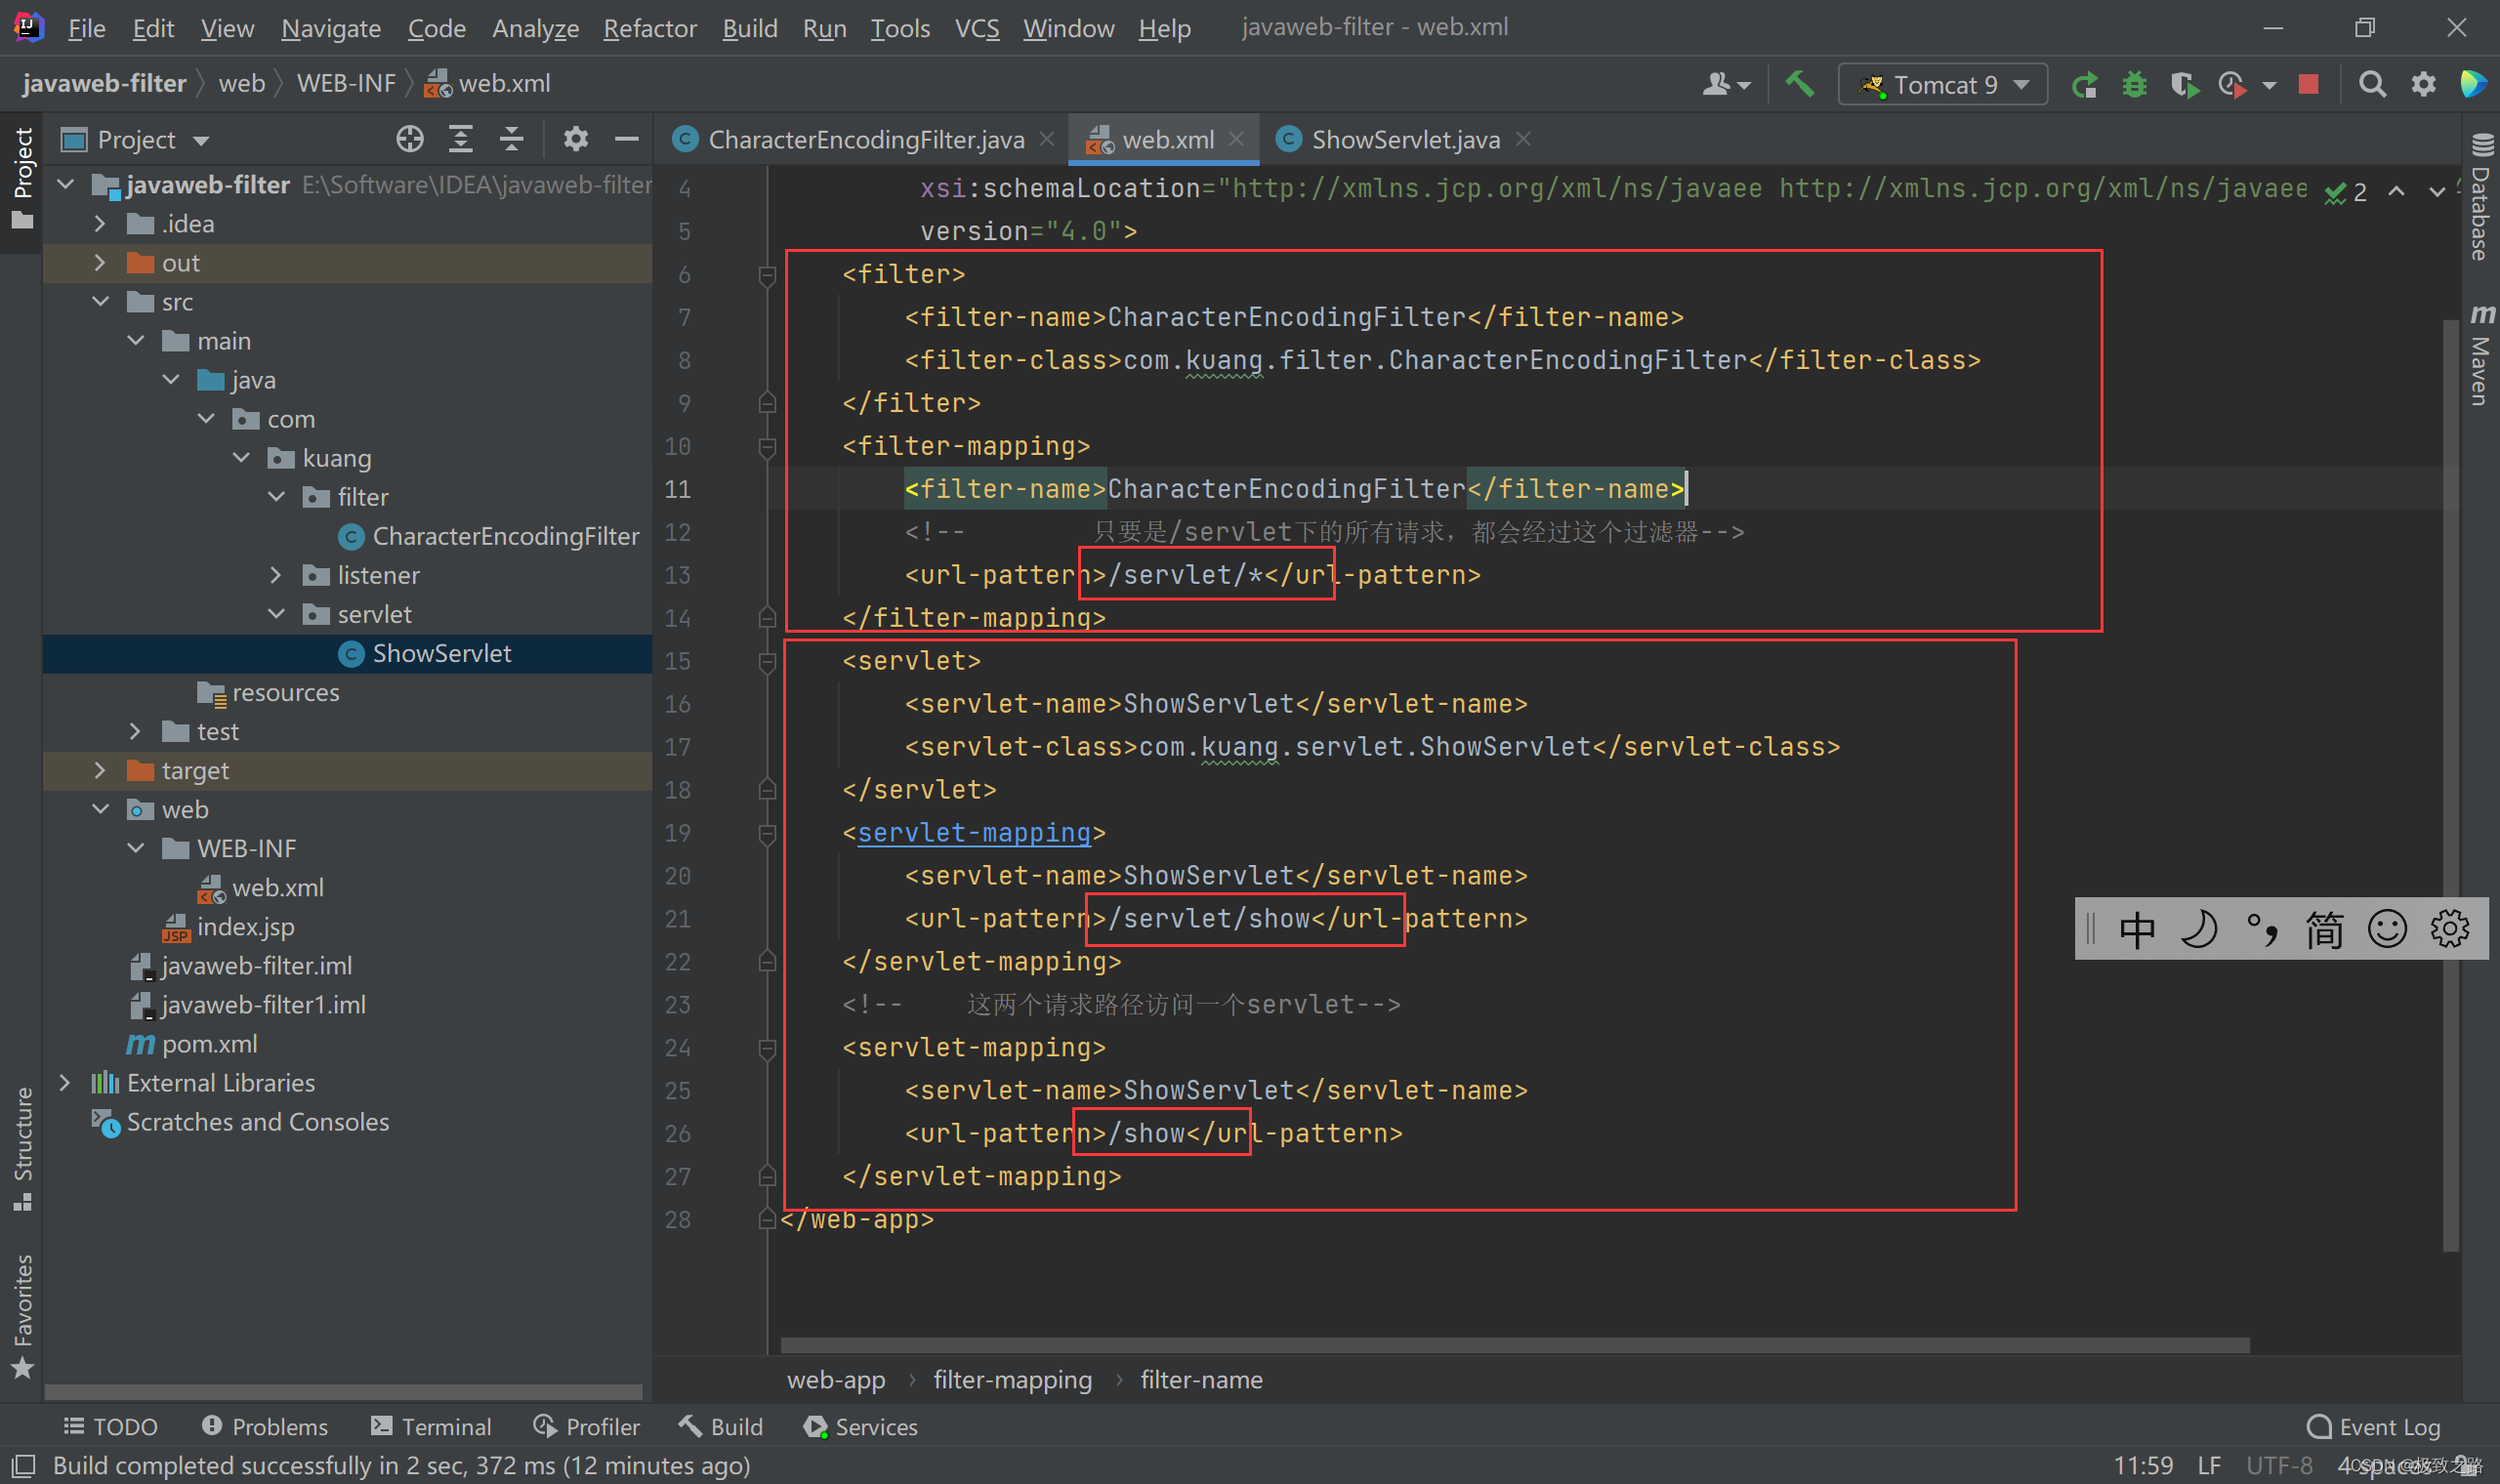
Task: Expand the test folder
Action: tap(135, 731)
